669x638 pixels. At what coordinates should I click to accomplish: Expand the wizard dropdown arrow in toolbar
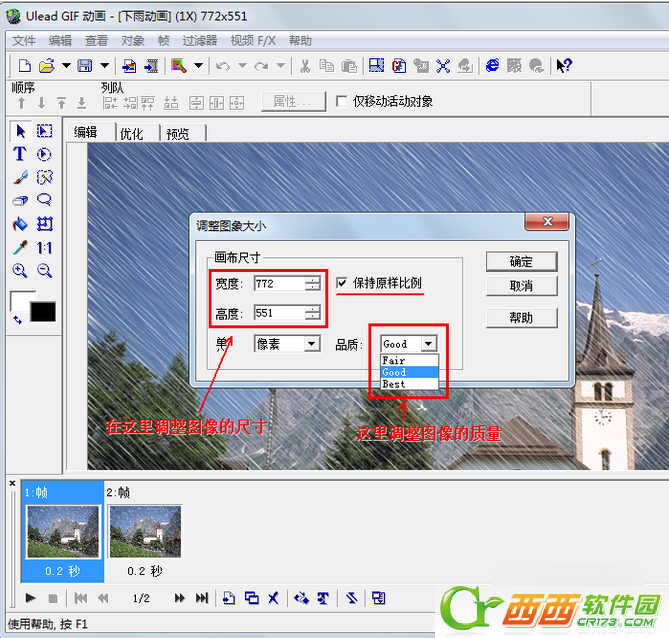tap(198, 66)
